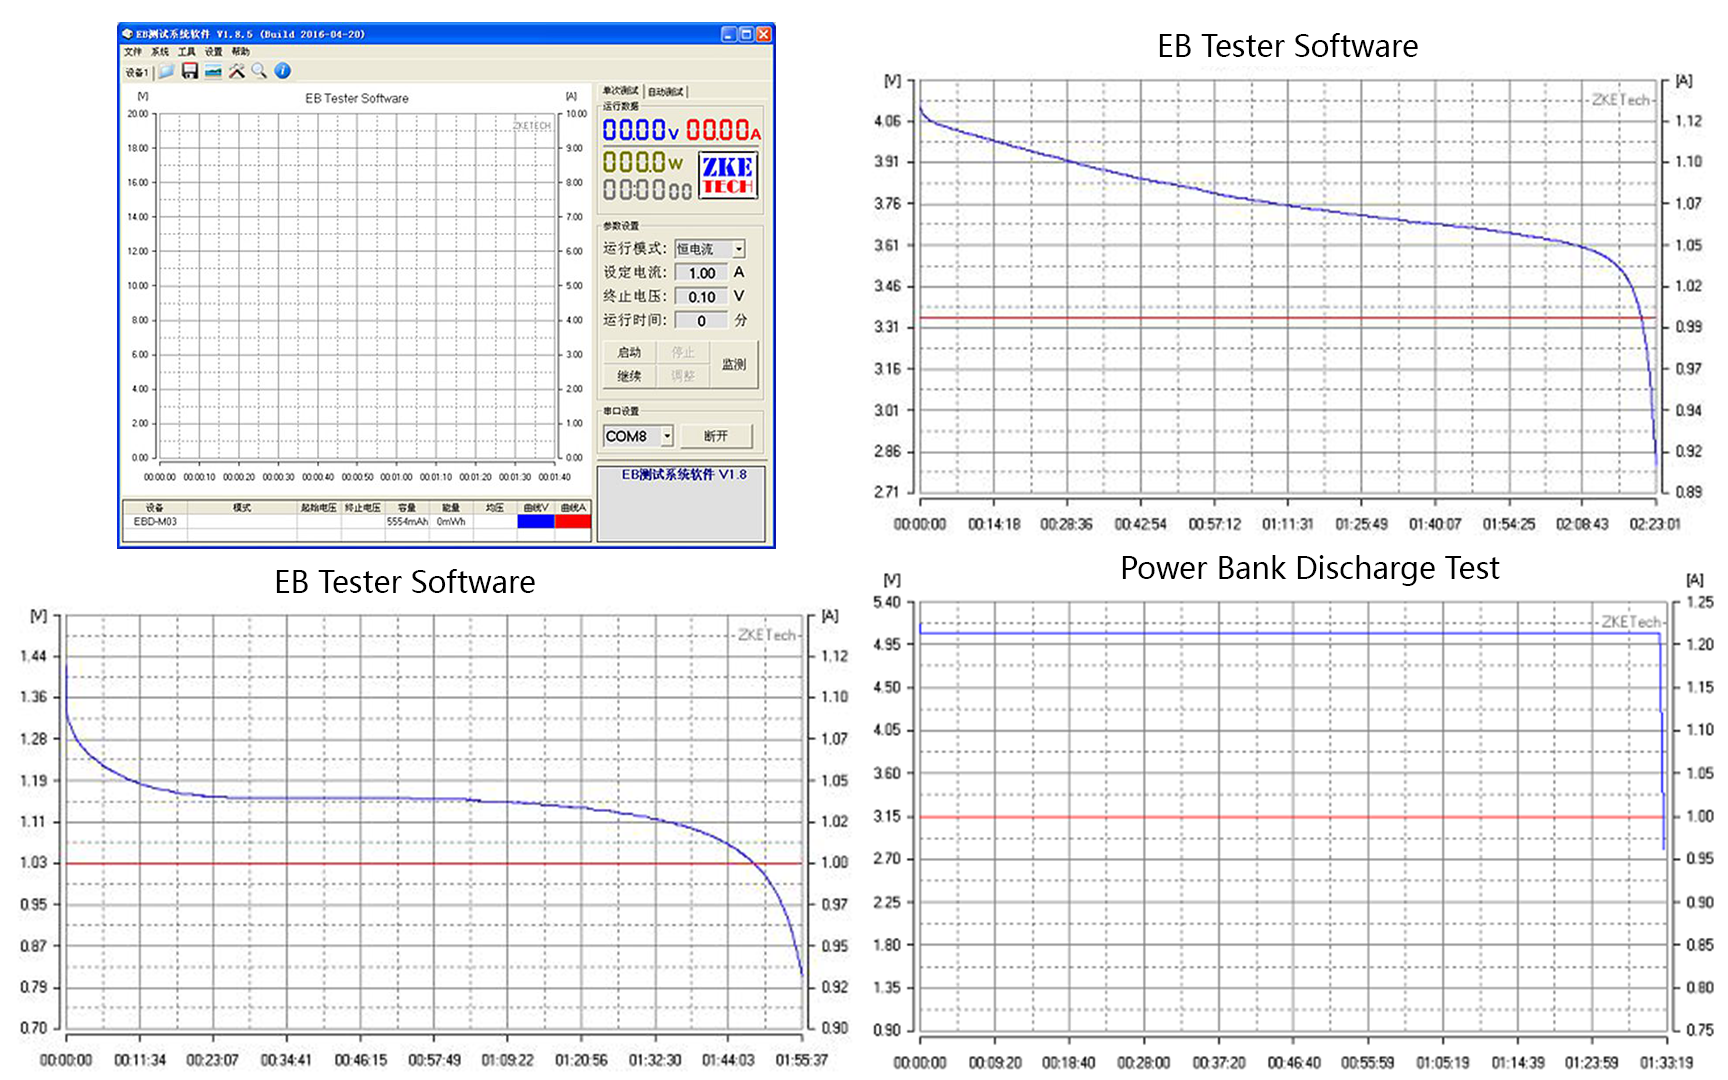The height and width of the screenshot is (1080, 1728).
Task: Click the 监测 monitor button
Action: click(x=734, y=364)
